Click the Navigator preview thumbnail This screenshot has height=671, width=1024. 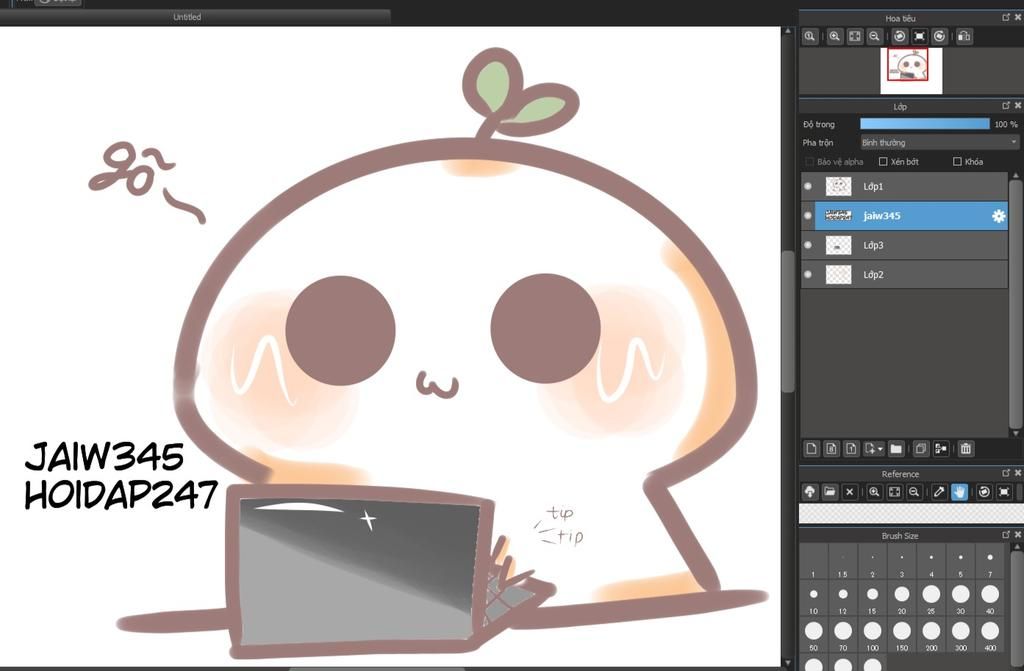click(911, 71)
